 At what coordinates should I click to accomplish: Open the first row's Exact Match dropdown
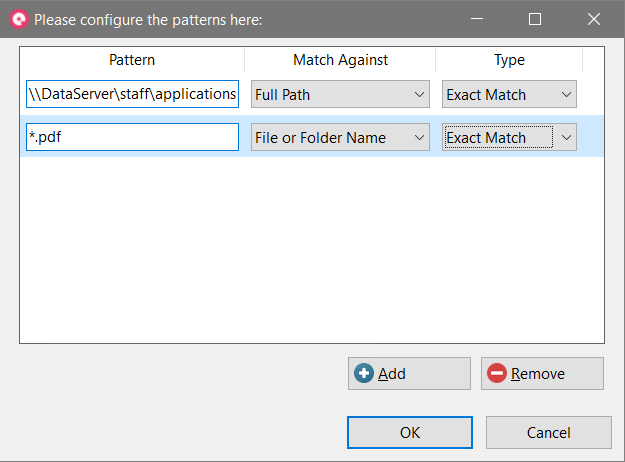tap(509, 95)
